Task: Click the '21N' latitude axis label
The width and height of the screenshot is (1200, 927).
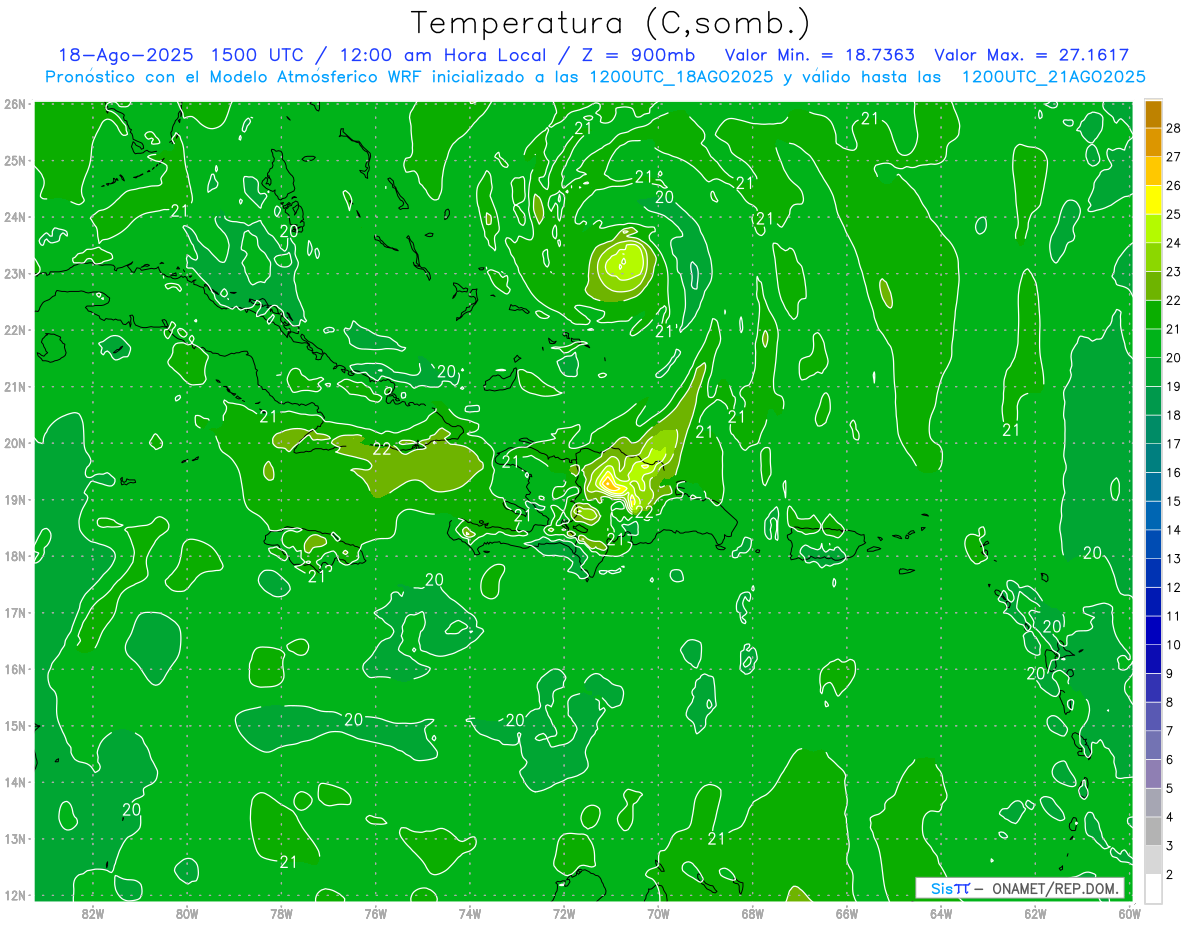Action: point(14,387)
